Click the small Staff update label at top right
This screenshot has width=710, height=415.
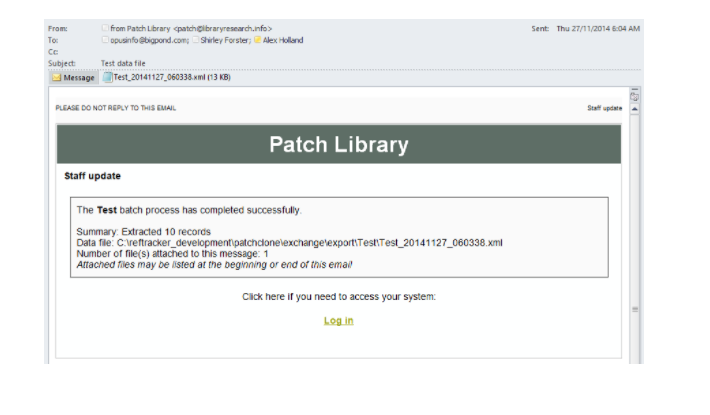point(604,108)
